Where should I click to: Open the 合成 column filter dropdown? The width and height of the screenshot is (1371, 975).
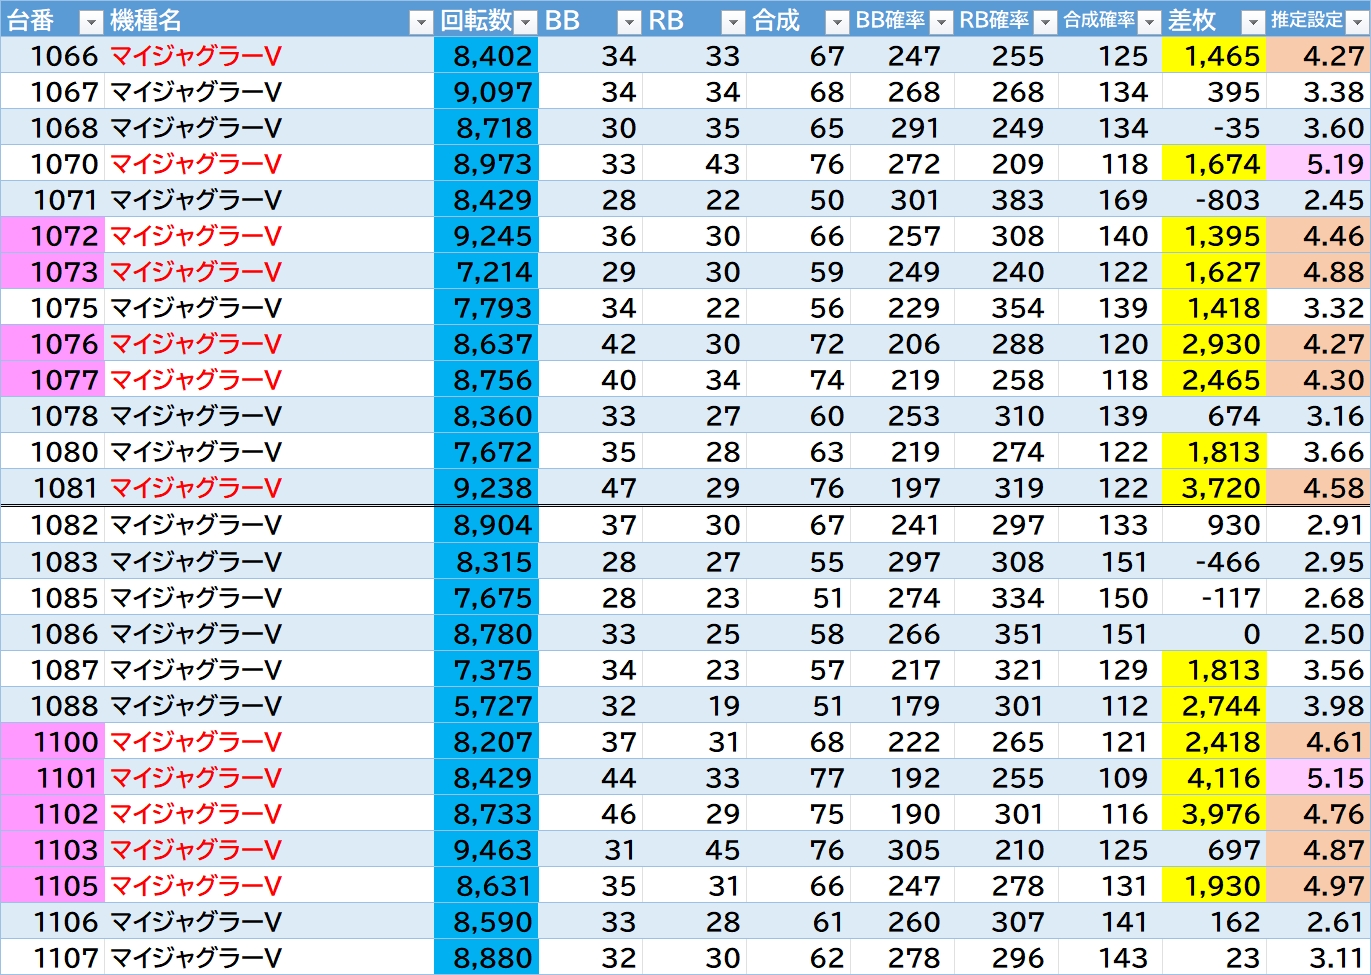[x=837, y=21]
